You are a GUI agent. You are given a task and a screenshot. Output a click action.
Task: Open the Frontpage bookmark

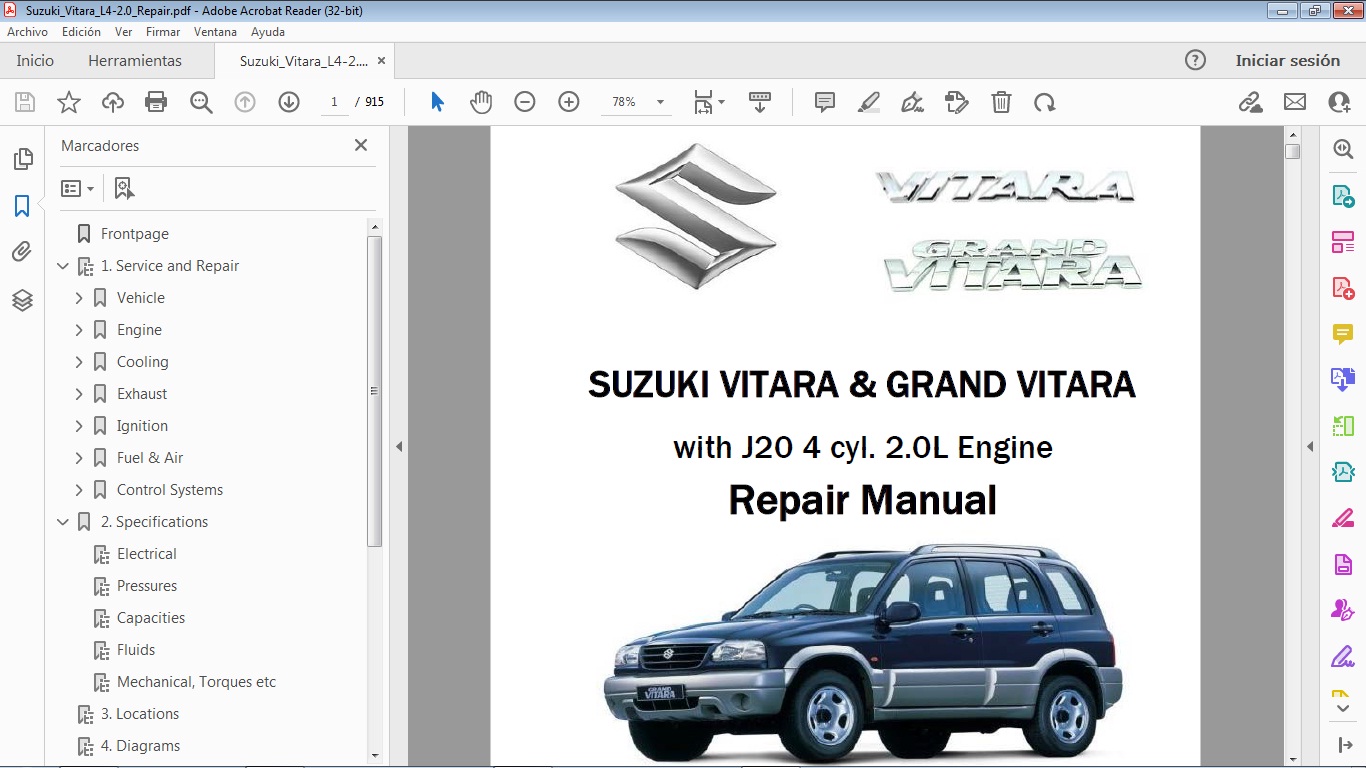pos(135,234)
